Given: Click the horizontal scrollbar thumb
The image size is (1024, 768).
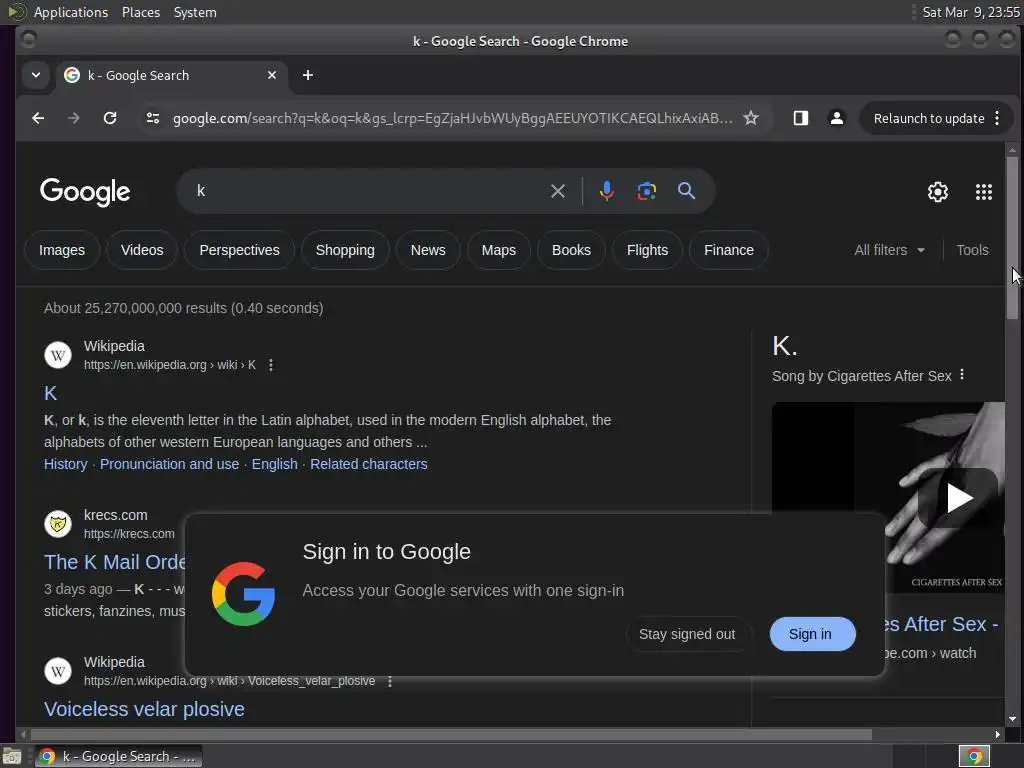Looking at the screenshot, I should coord(451,735).
